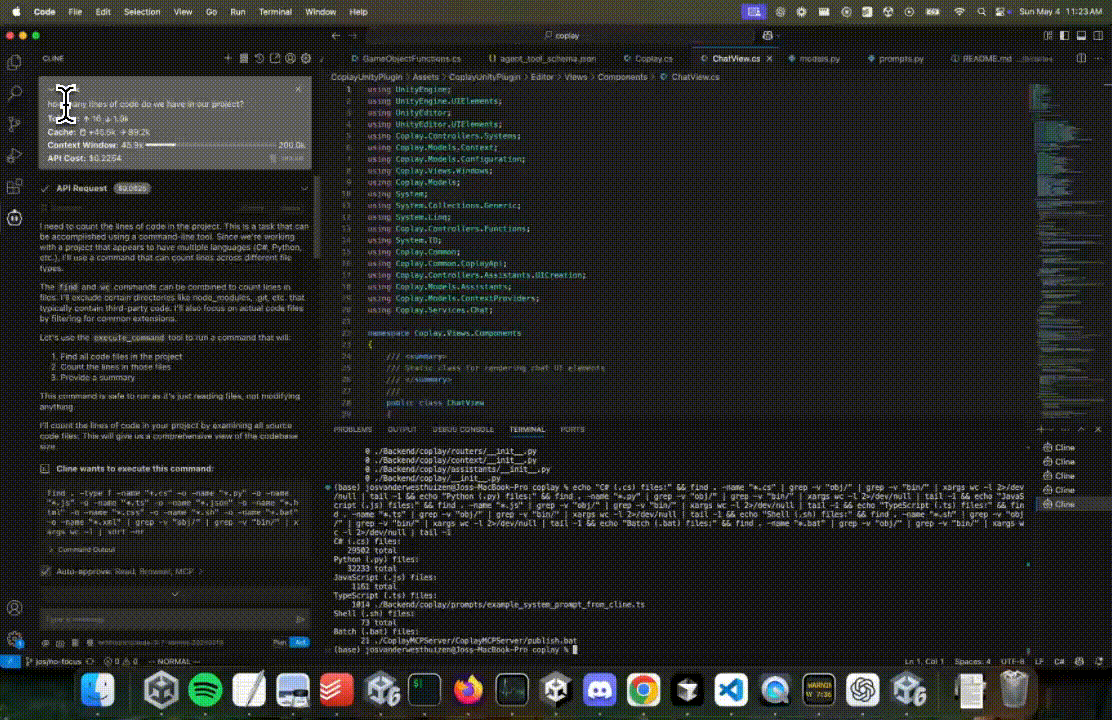Viewport: 1112px width, 720px height.
Task: Open Cline settings gear in panel header
Action: tap(306, 59)
